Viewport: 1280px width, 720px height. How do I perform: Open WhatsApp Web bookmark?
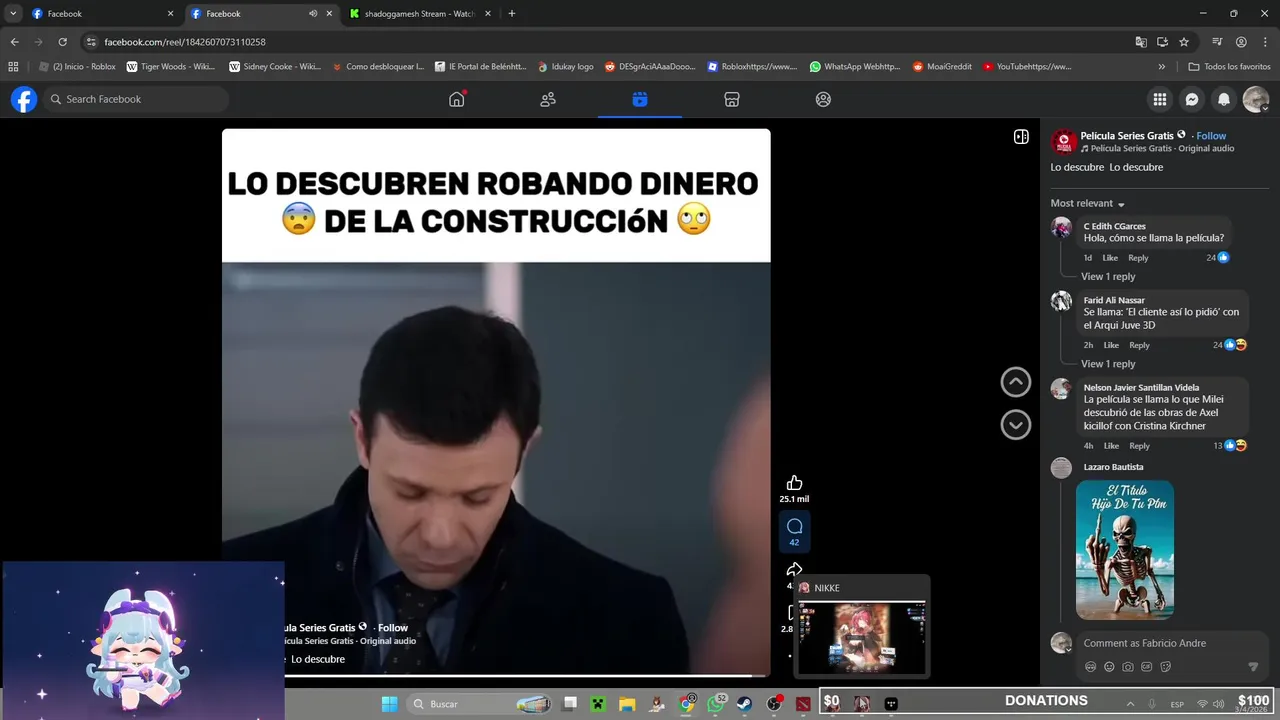855,67
